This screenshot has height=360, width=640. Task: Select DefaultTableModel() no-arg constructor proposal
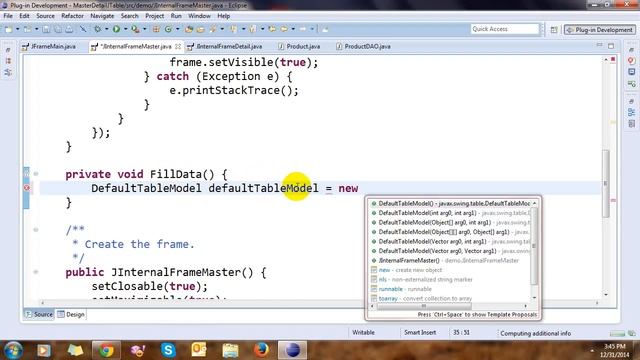(x=451, y=203)
